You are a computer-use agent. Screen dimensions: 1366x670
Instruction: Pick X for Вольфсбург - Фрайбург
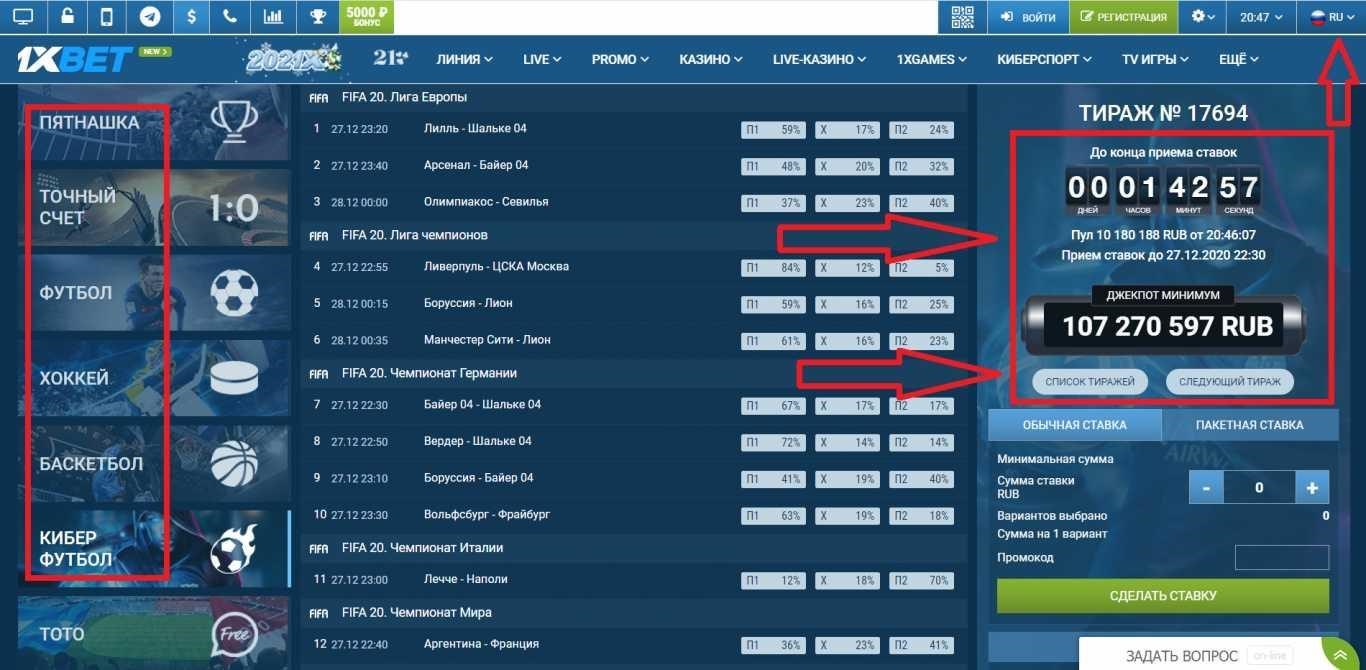(847, 516)
